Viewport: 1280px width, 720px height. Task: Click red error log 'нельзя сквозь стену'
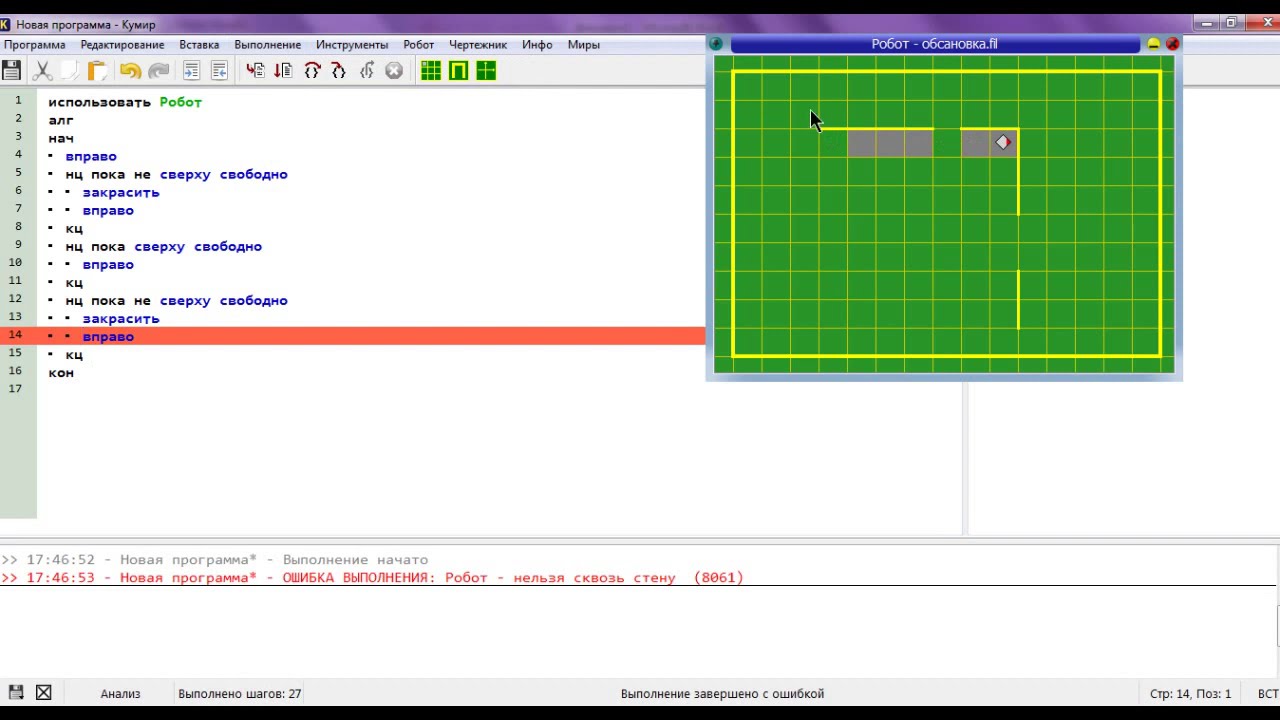(x=594, y=578)
